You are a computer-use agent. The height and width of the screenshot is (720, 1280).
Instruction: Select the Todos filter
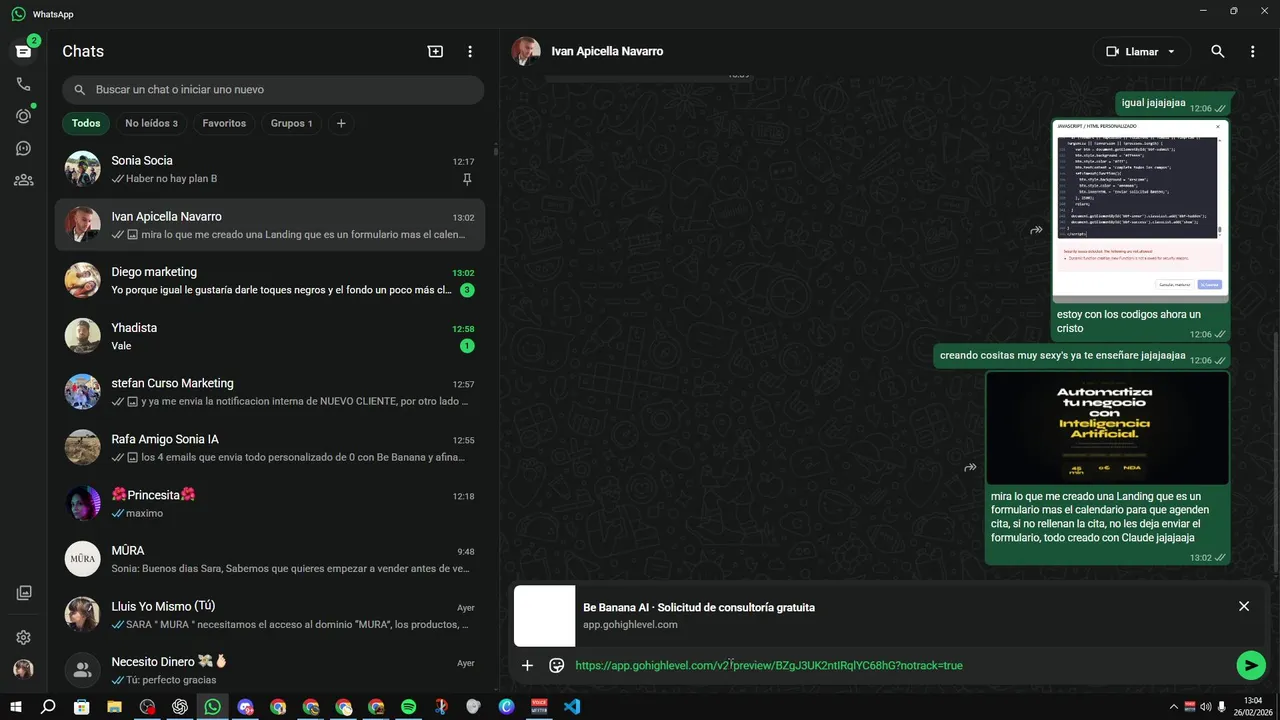[x=86, y=123]
